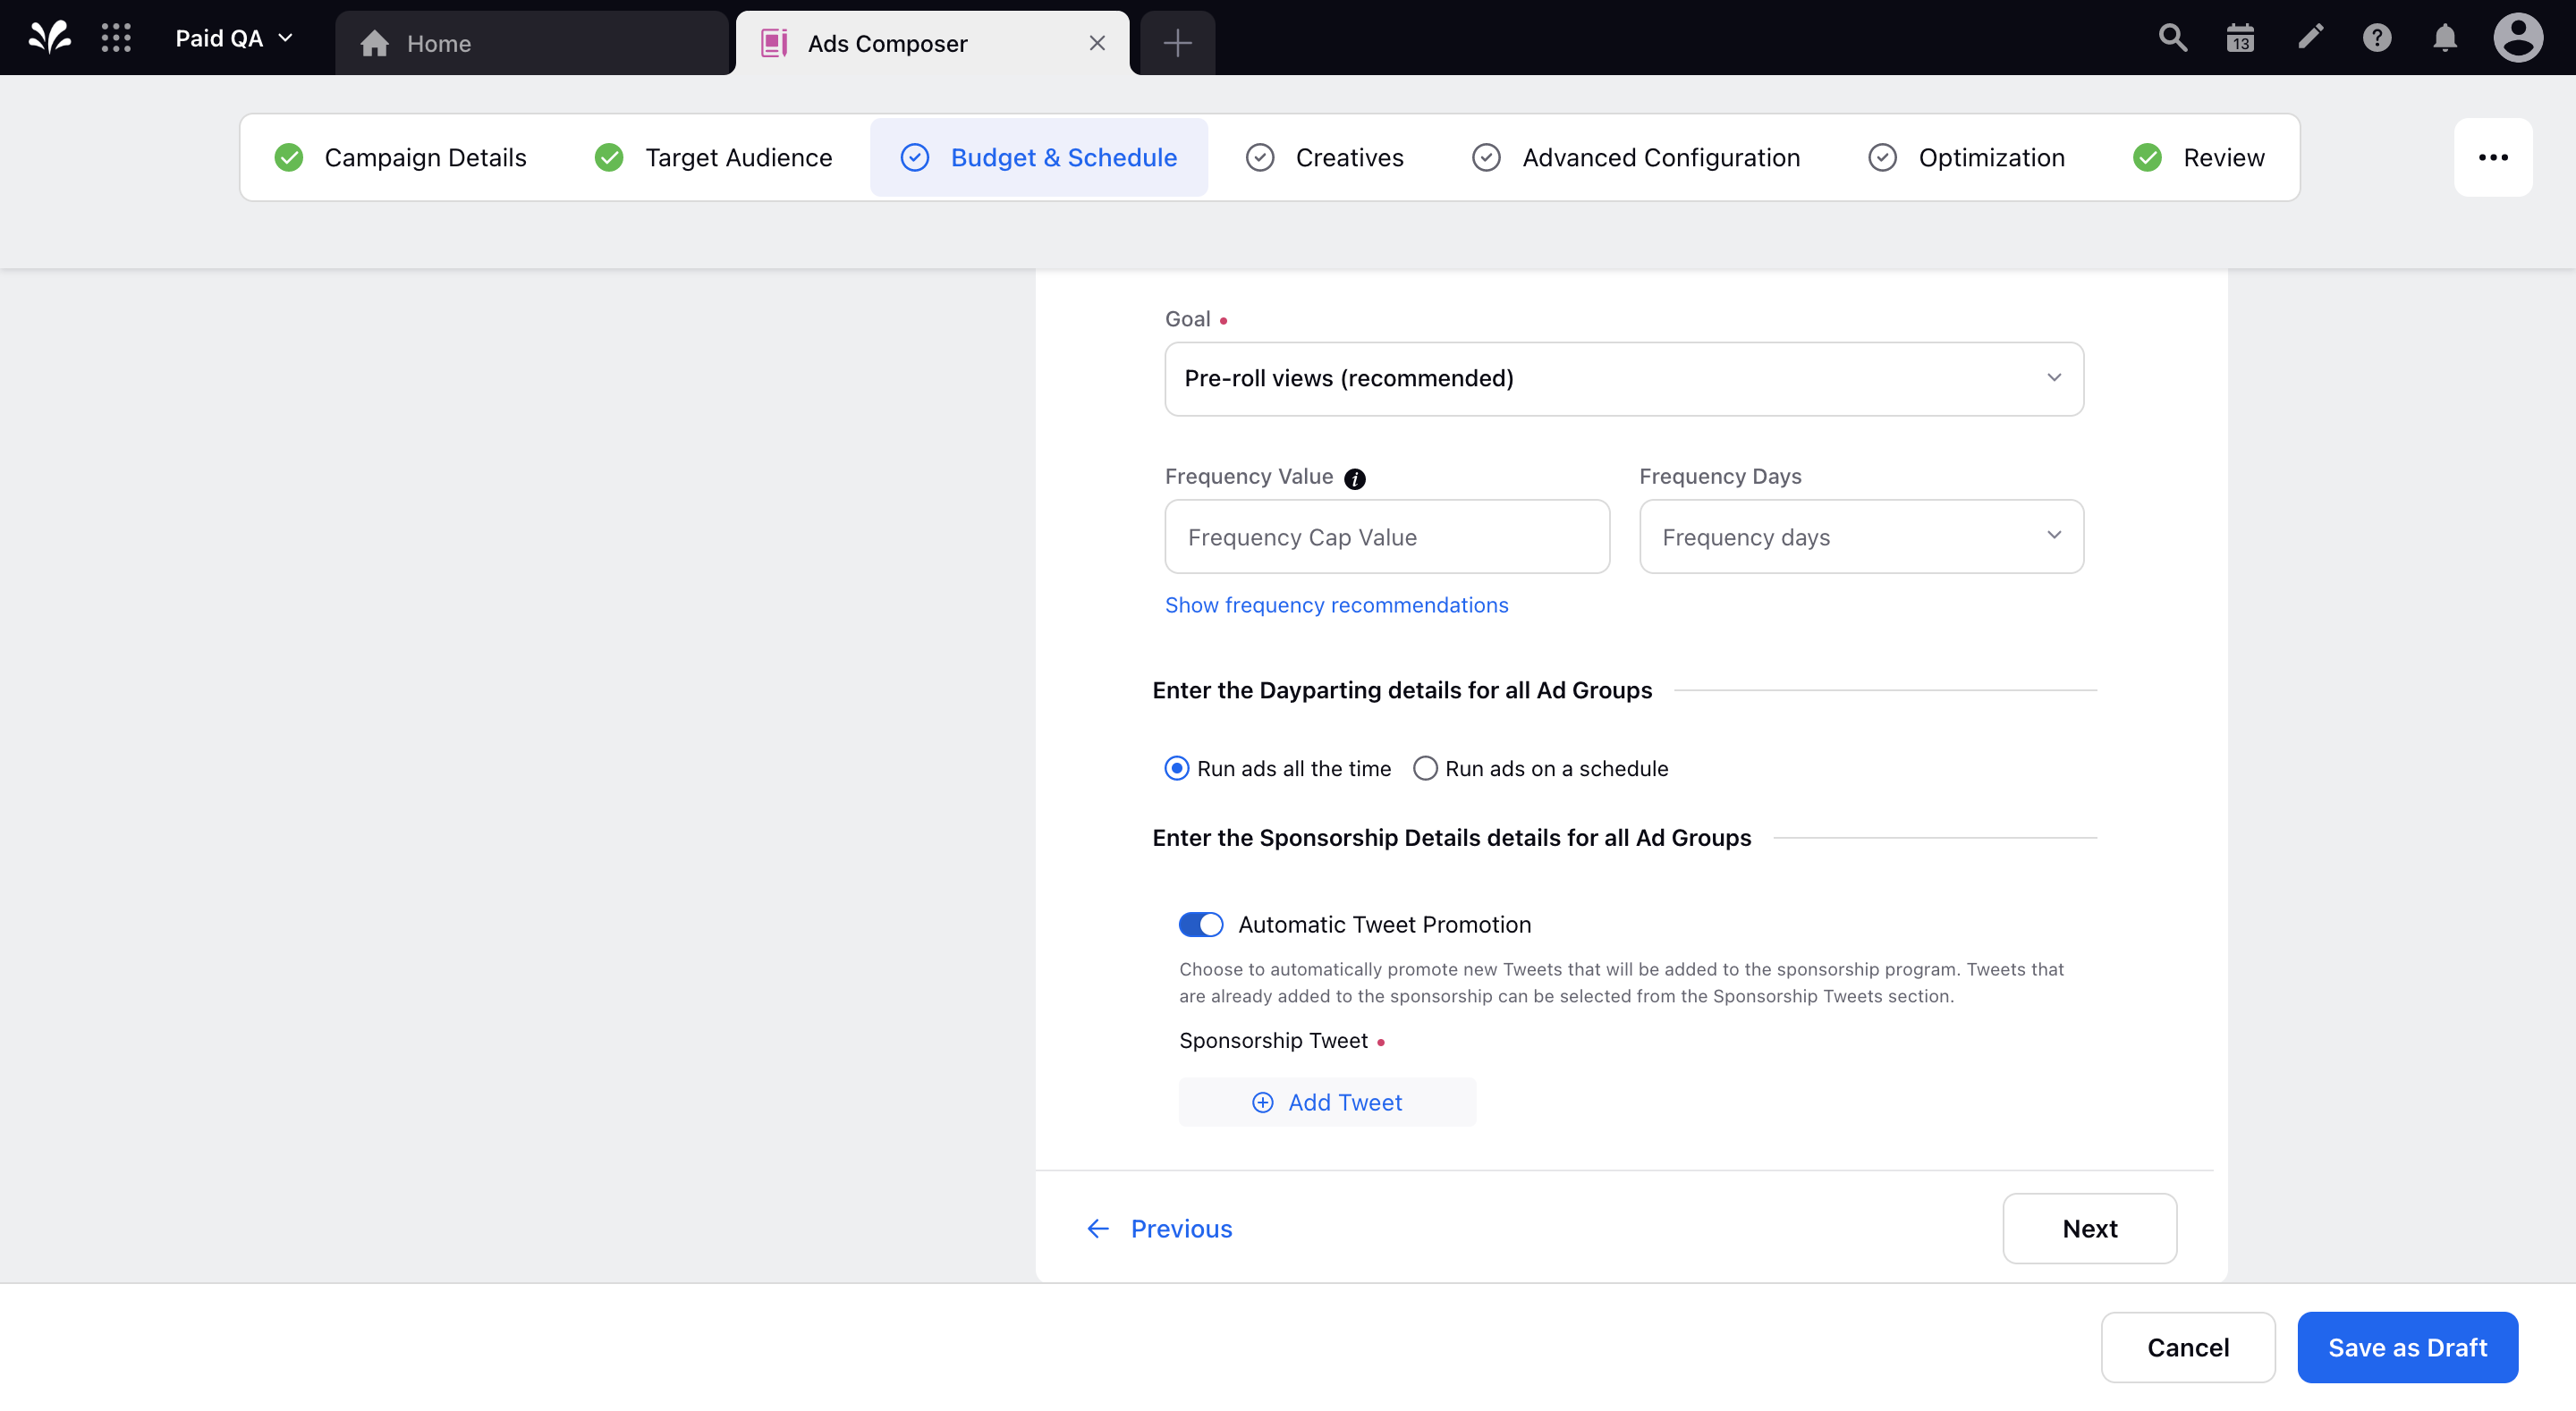Go to Target Audience step
The width and height of the screenshot is (2576, 1411).
pos(713,157)
